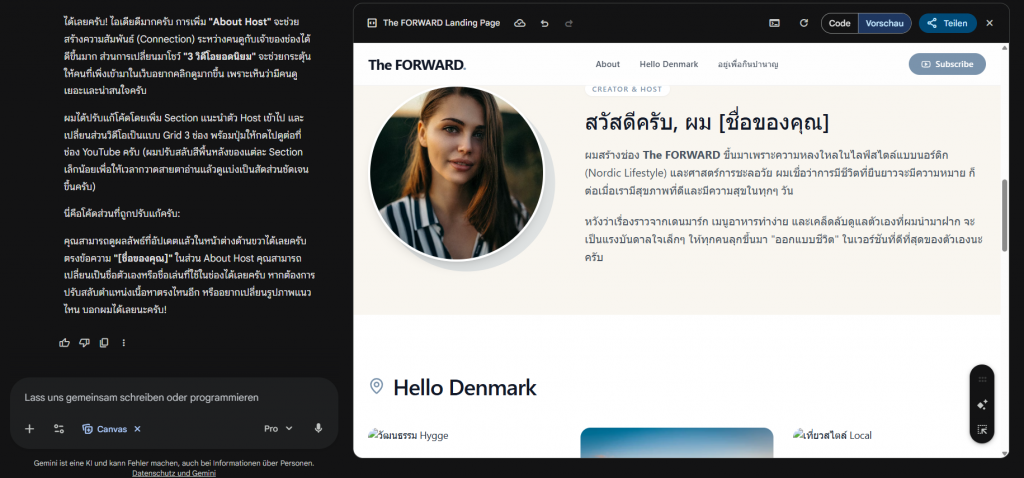Expand the Pro model dropdown
Image resolution: width=1024 pixels, height=478 pixels.
[278, 428]
